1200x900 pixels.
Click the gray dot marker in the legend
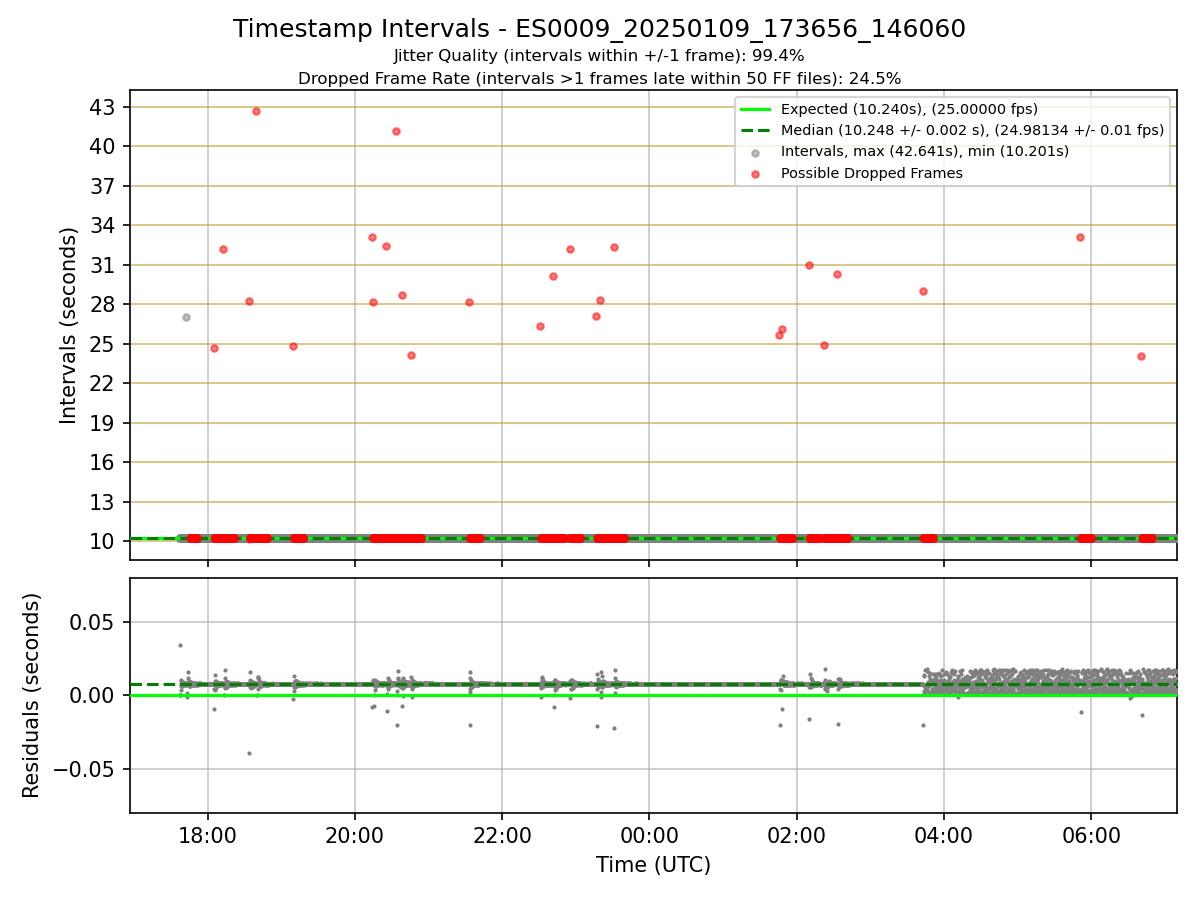click(x=755, y=152)
